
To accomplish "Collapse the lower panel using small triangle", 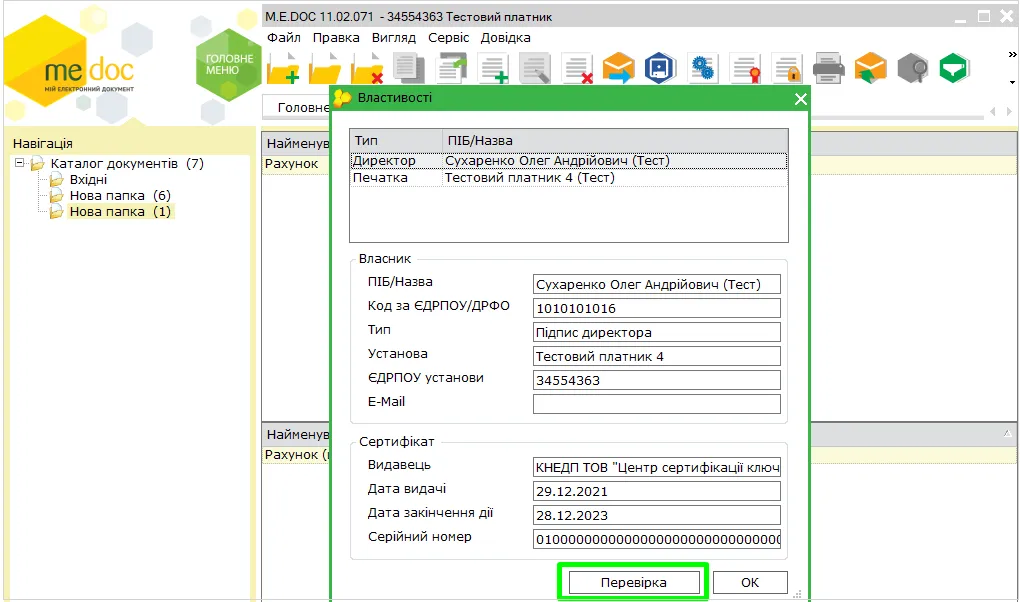I will (1007, 433).
